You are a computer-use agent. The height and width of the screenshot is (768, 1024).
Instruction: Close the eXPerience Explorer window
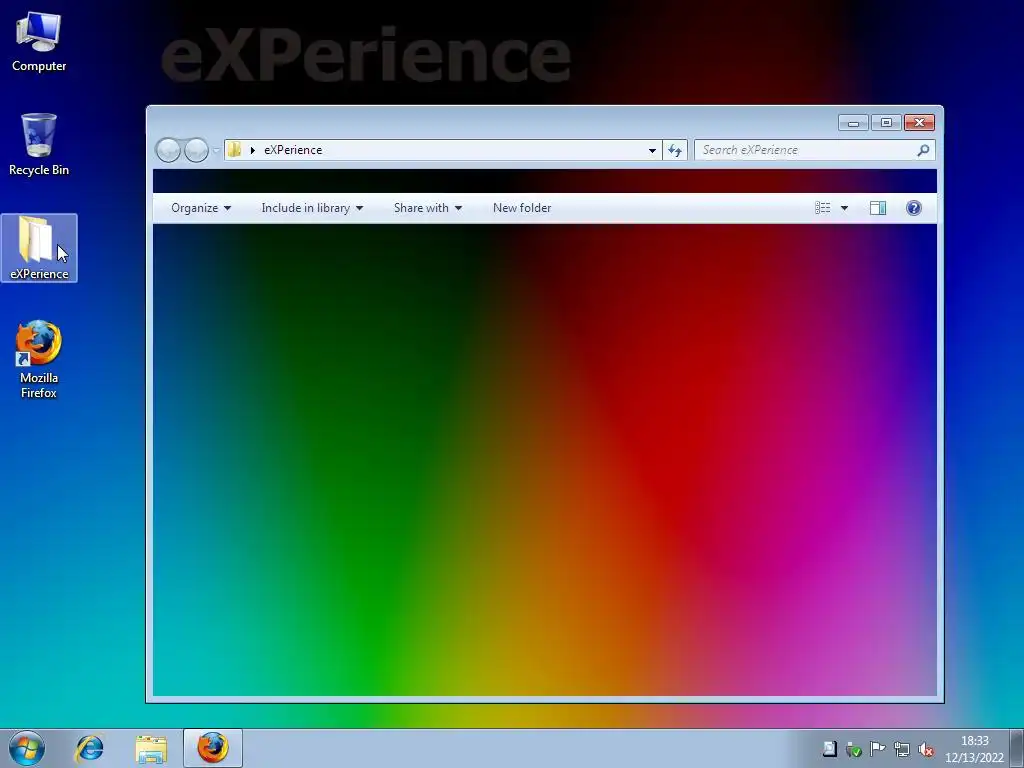coord(920,123)
